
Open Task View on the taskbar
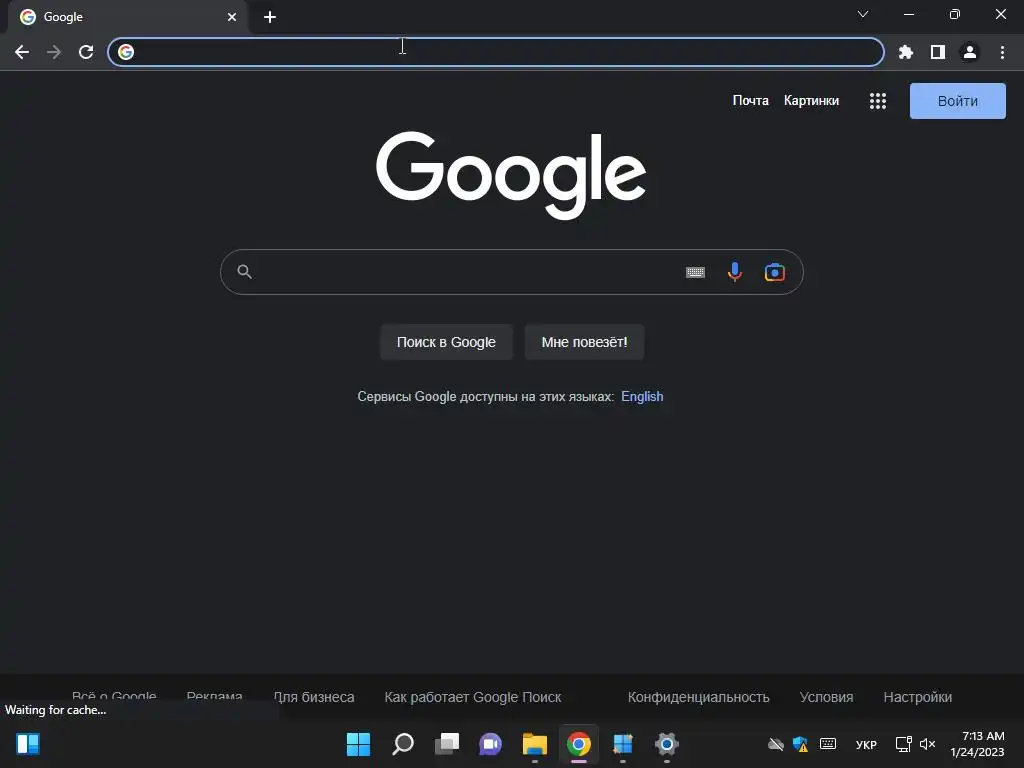(x=447, y=744)
